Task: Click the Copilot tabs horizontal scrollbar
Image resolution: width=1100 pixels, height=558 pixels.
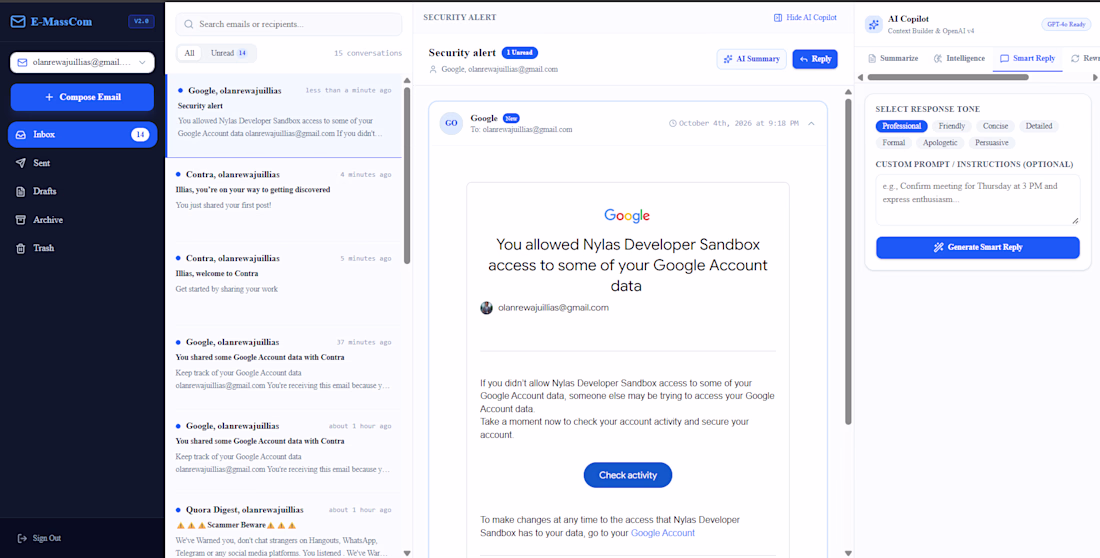Action: [x=947, y=77]
